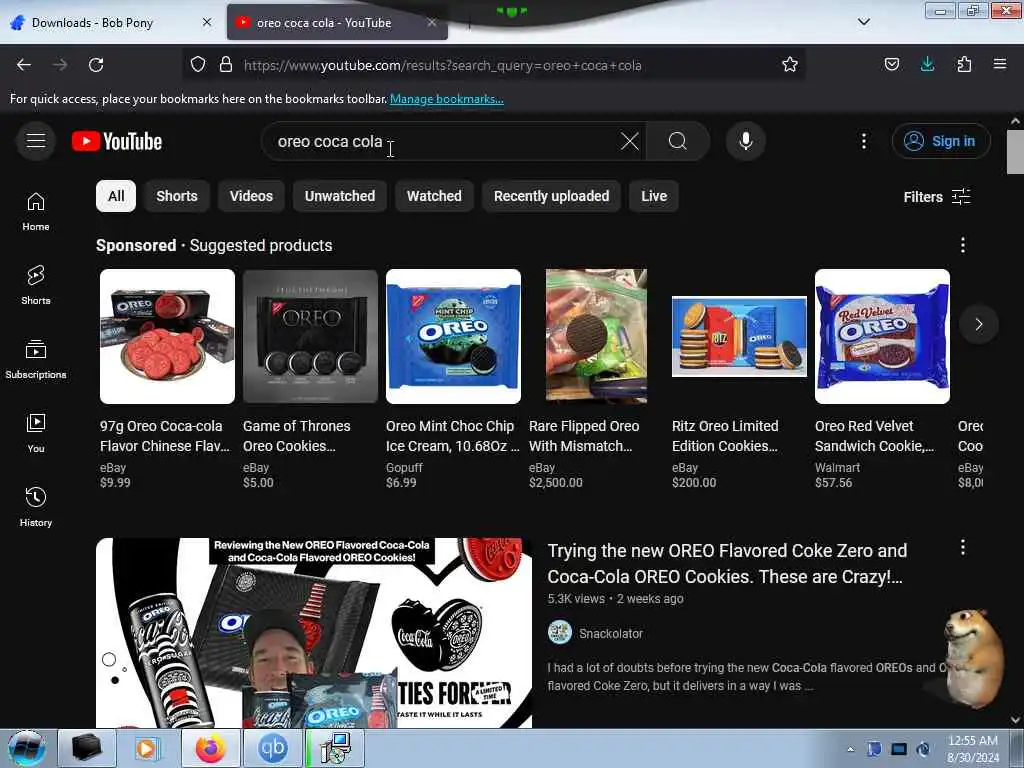The width and height of the screenshot is (1024, 768).
Task: Select the Live filter chip
Action: 654,196
